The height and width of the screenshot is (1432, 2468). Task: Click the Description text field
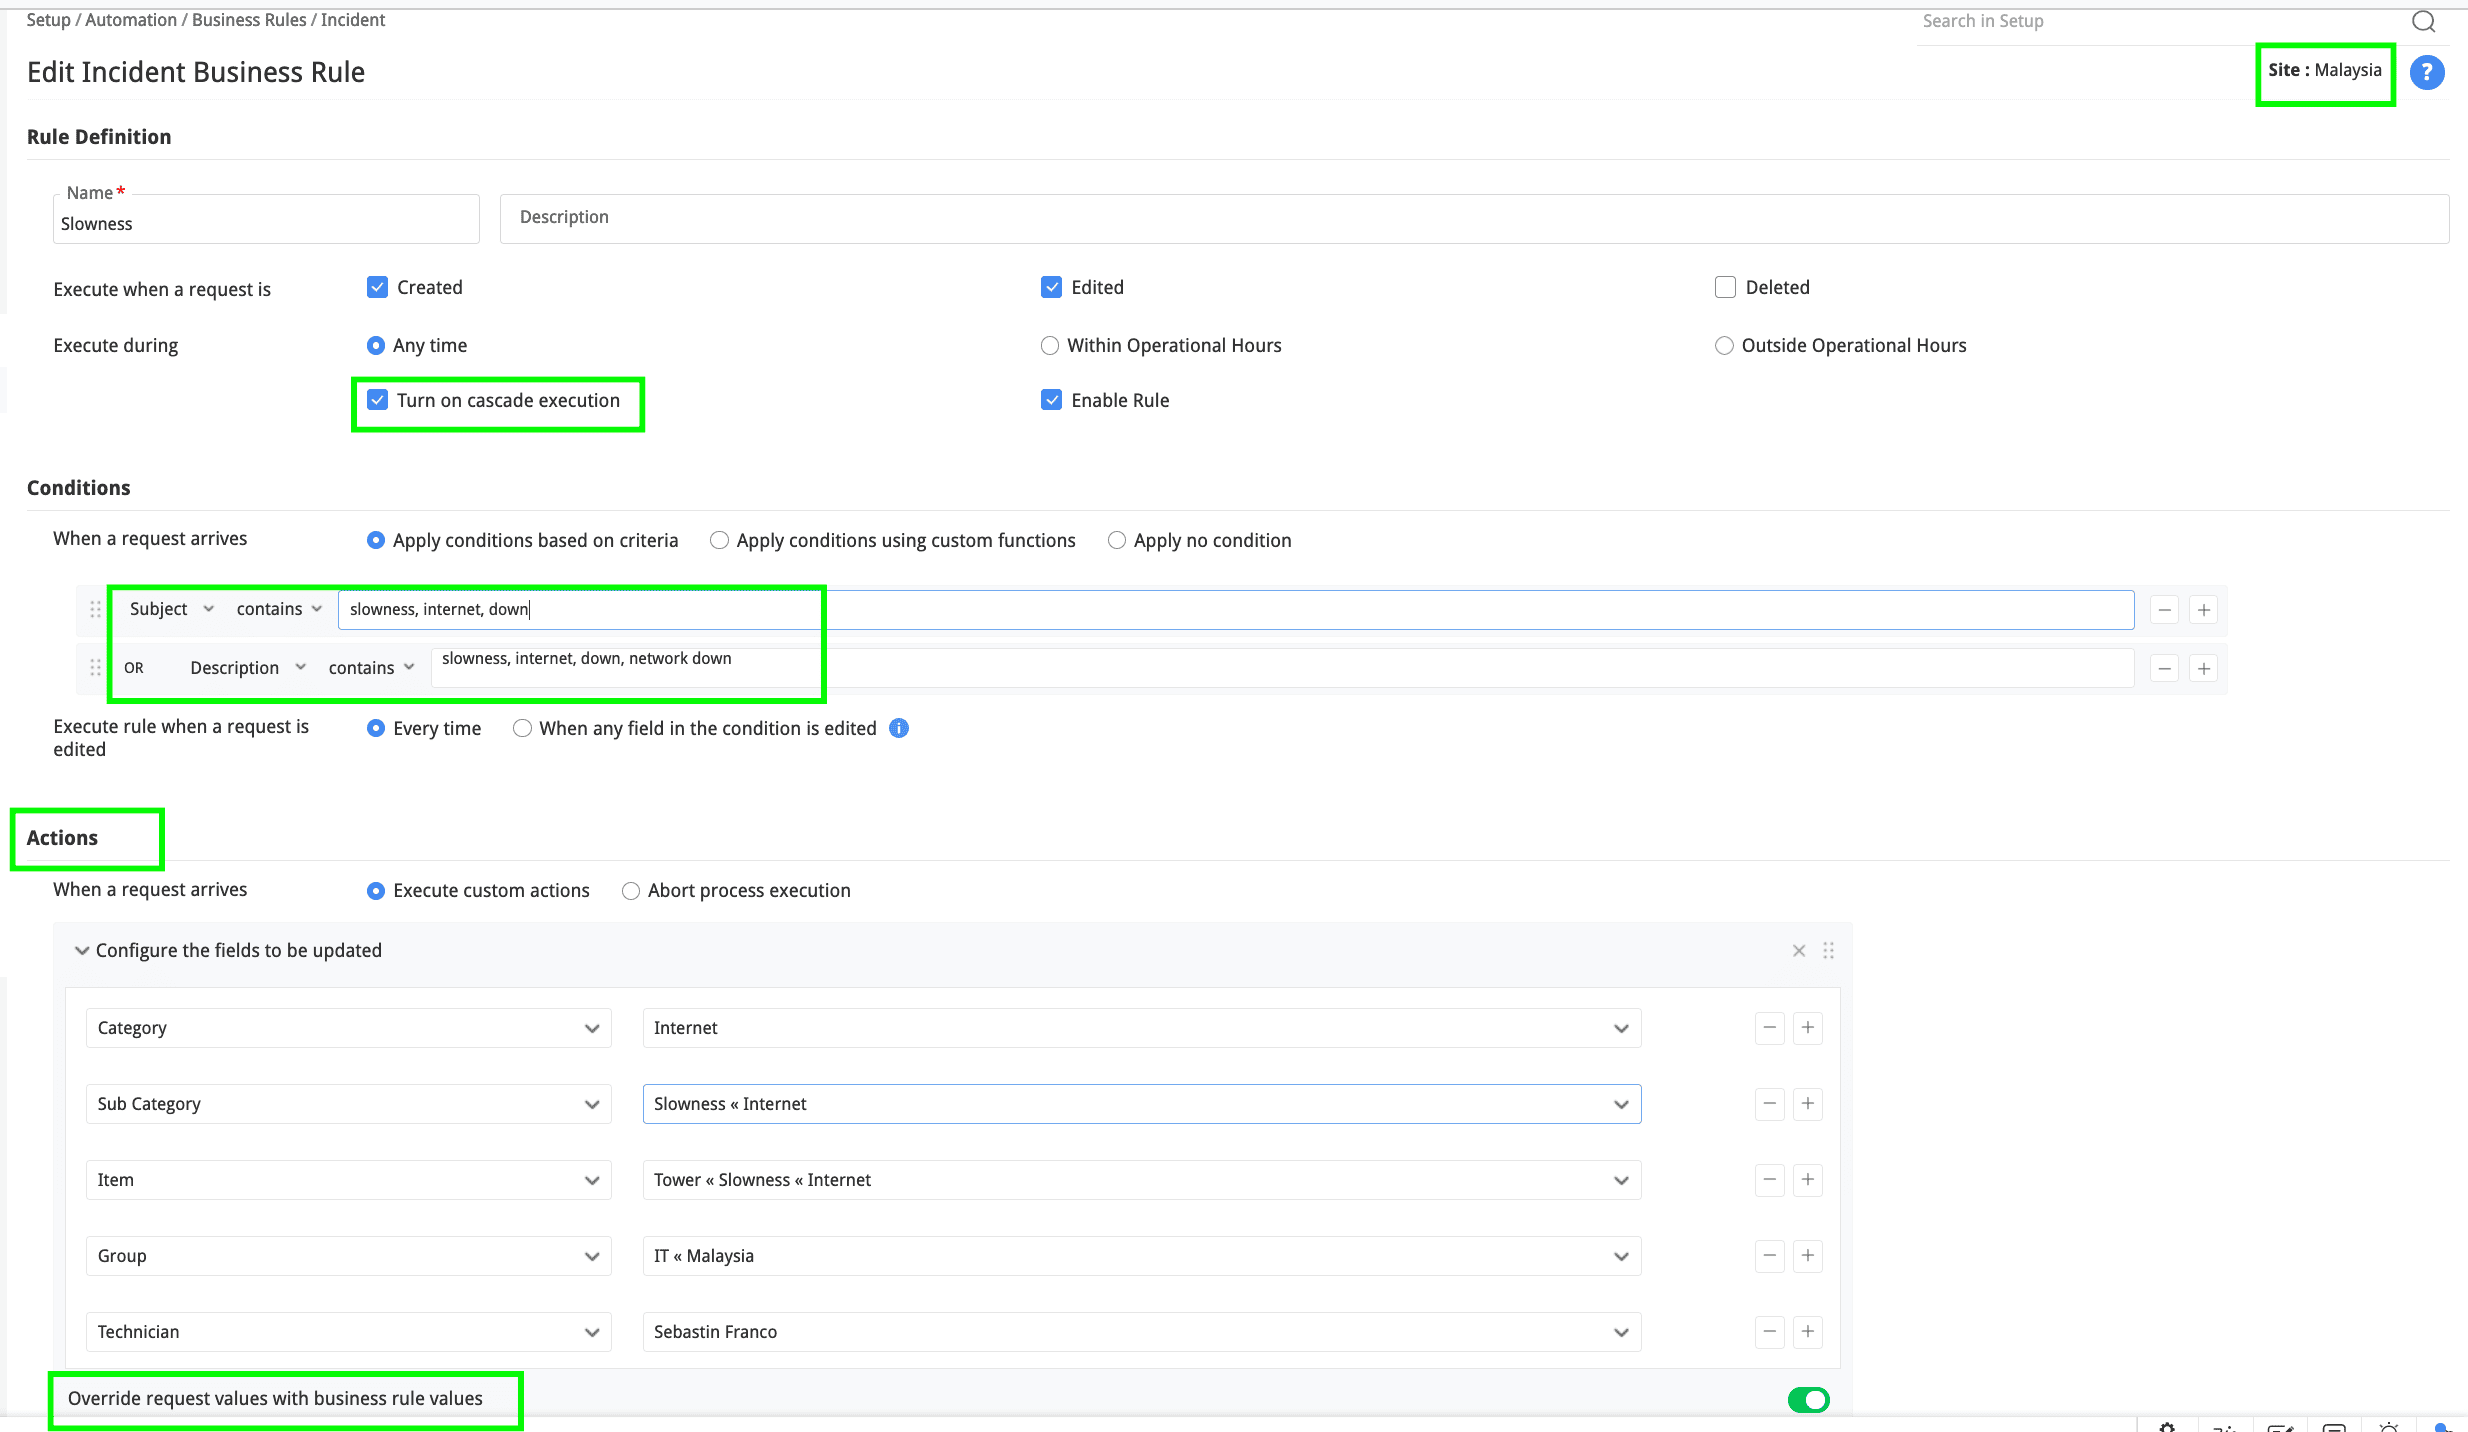(x=1473, y=218)
